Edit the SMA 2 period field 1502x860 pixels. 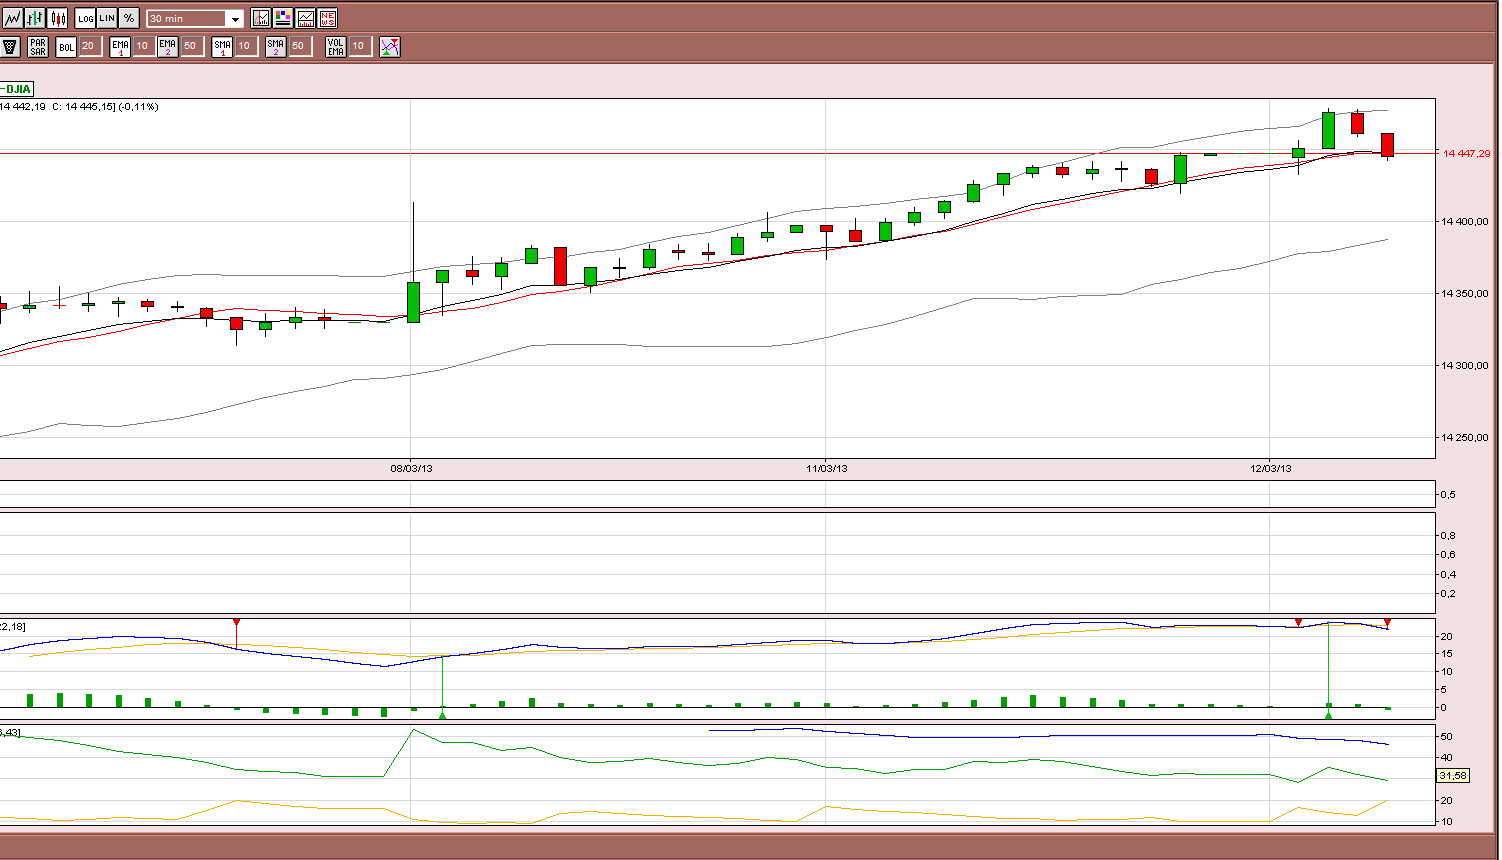tap(299, 46)
